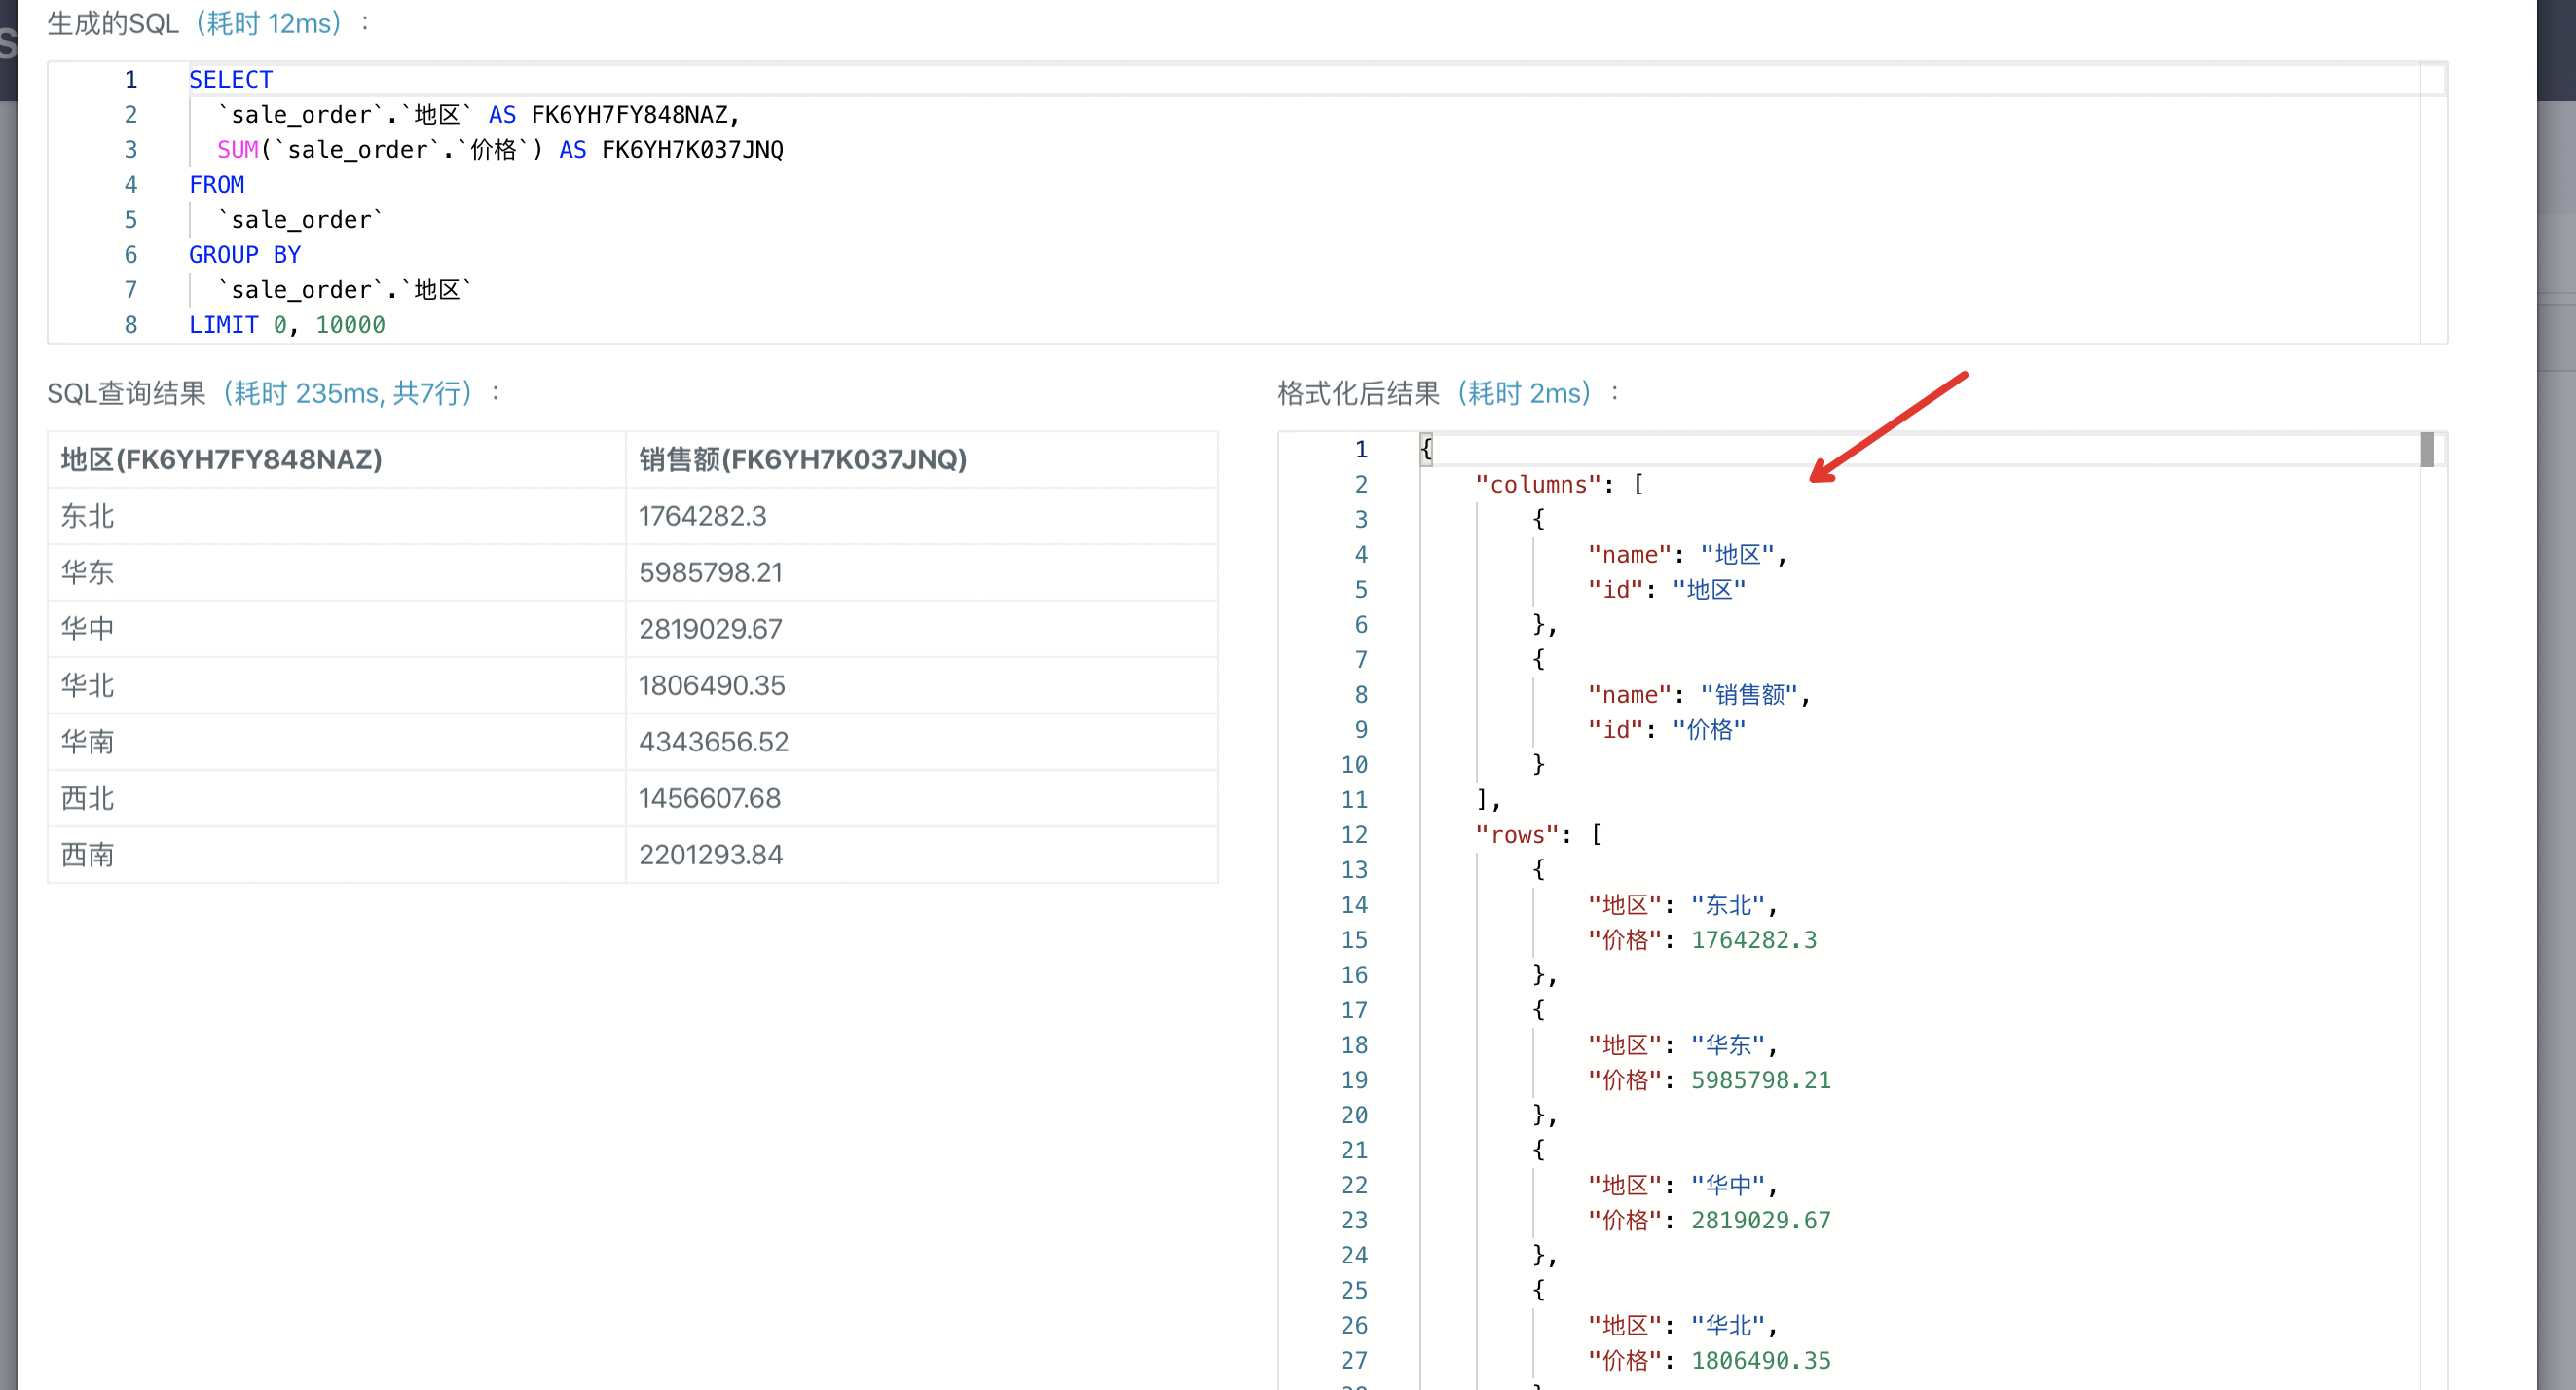Screen dimensions: 2576x1390
Task: Click line number 12 in the JSON gutter
Action: [1354, 834]
